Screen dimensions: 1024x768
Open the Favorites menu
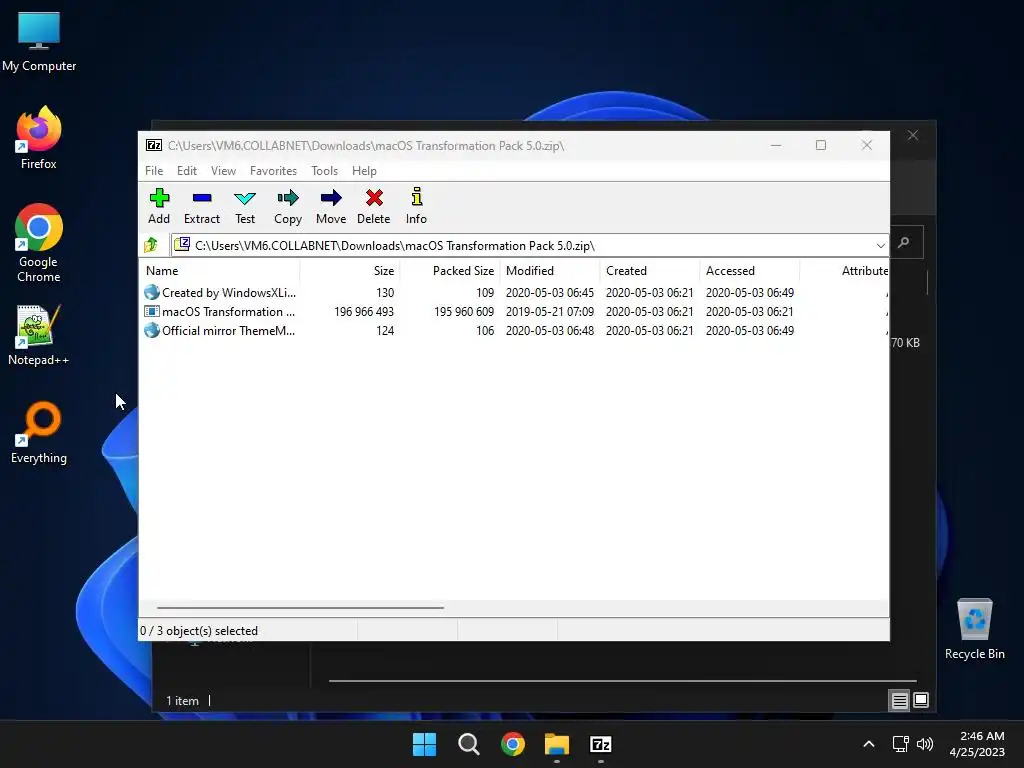(x=274, y=170)
